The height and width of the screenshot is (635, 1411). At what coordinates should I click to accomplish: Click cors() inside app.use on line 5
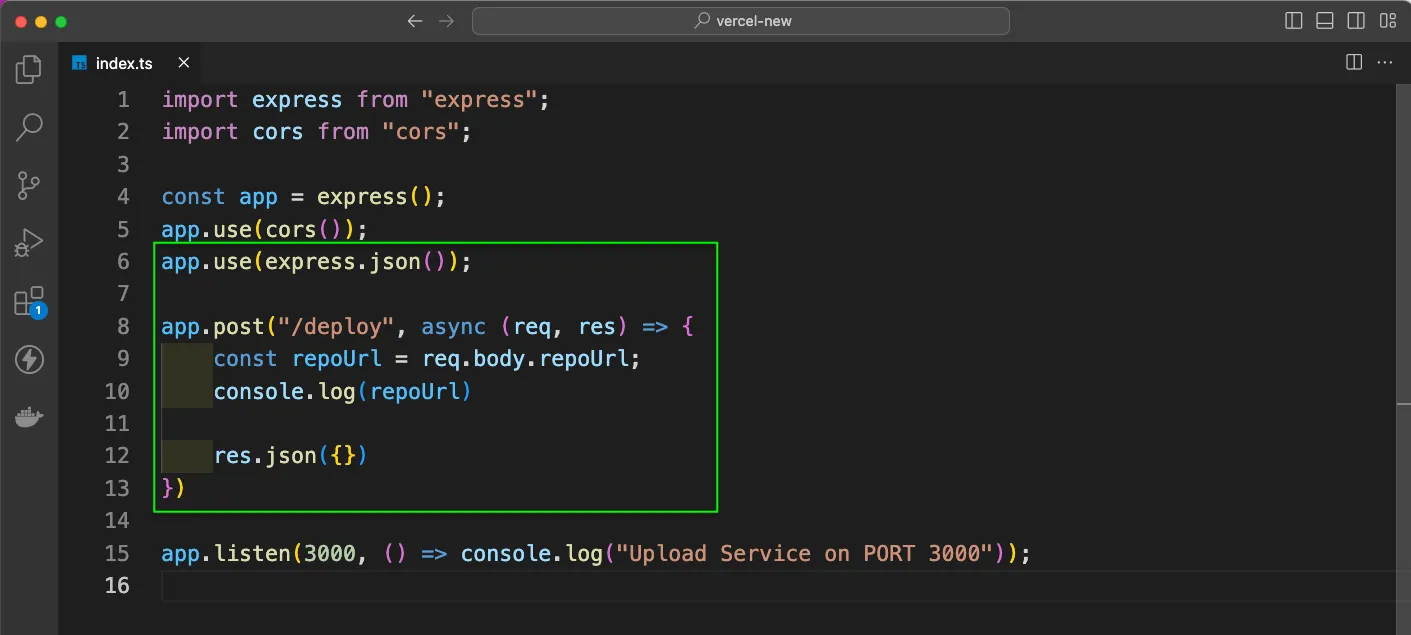click(304, 229)
